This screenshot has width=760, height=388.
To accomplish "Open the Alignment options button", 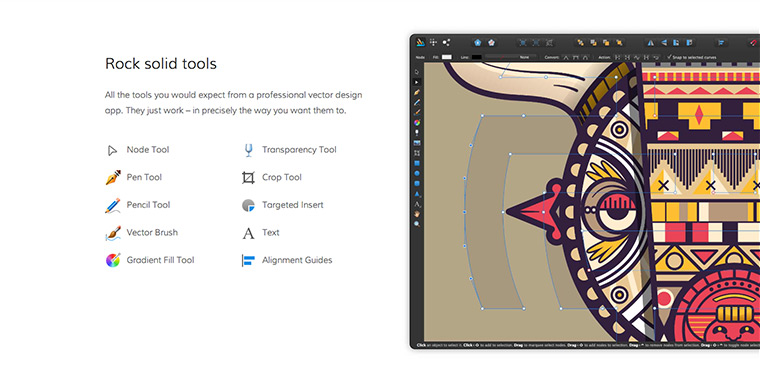I will (x=721, y=43).
